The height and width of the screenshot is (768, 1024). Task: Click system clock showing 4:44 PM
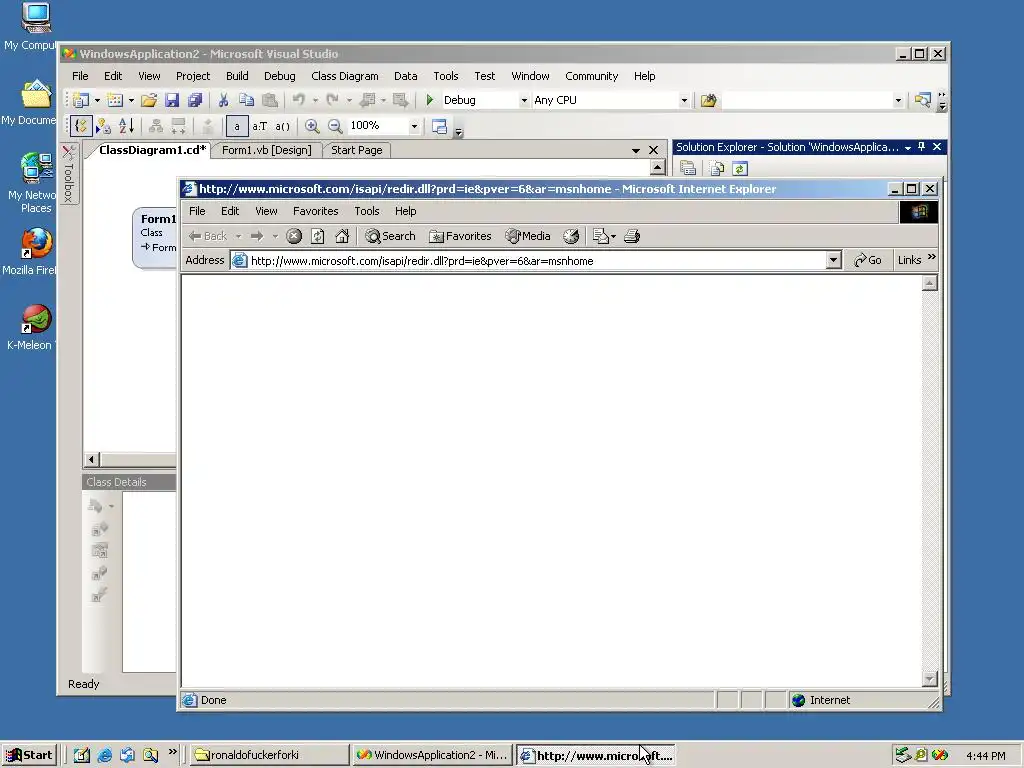(985, 756)
